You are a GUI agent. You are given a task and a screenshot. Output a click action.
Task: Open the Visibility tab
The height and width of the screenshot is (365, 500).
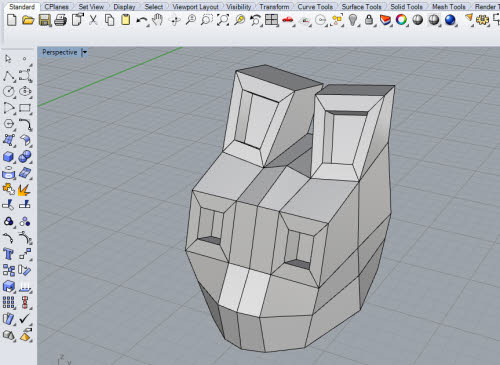(239, 7)
